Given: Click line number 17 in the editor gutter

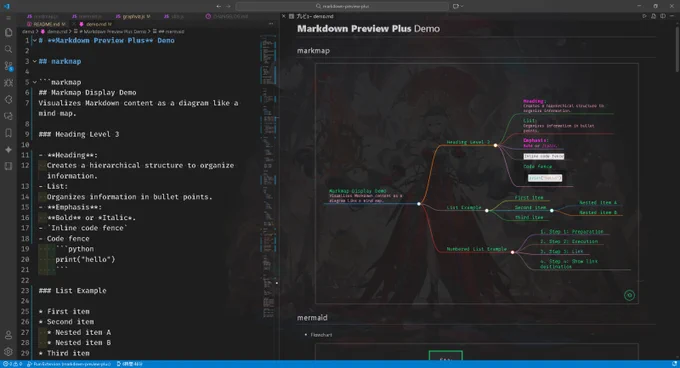Looking at the screenshot, I should [x=25, y=228].
